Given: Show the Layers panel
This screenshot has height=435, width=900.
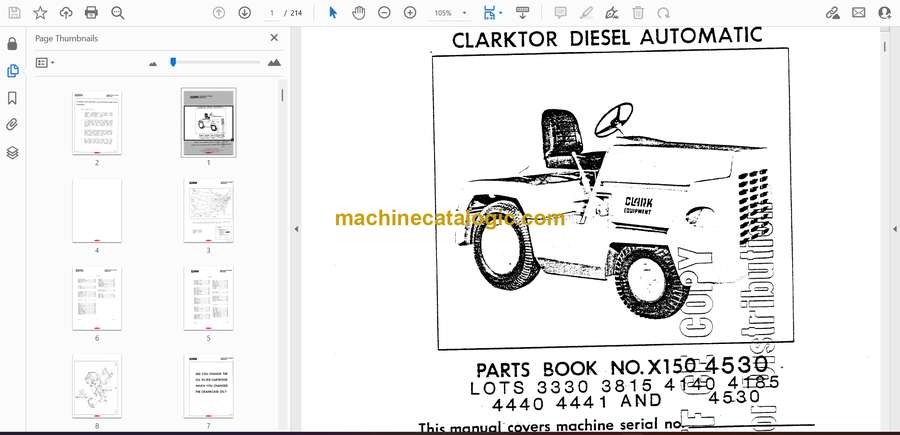Looking at the screenshot, I should tap(12, 152).
